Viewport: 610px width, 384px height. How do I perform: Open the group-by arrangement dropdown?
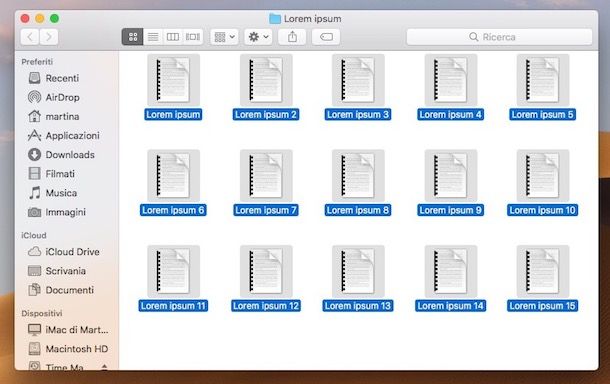tap(224, 37)
